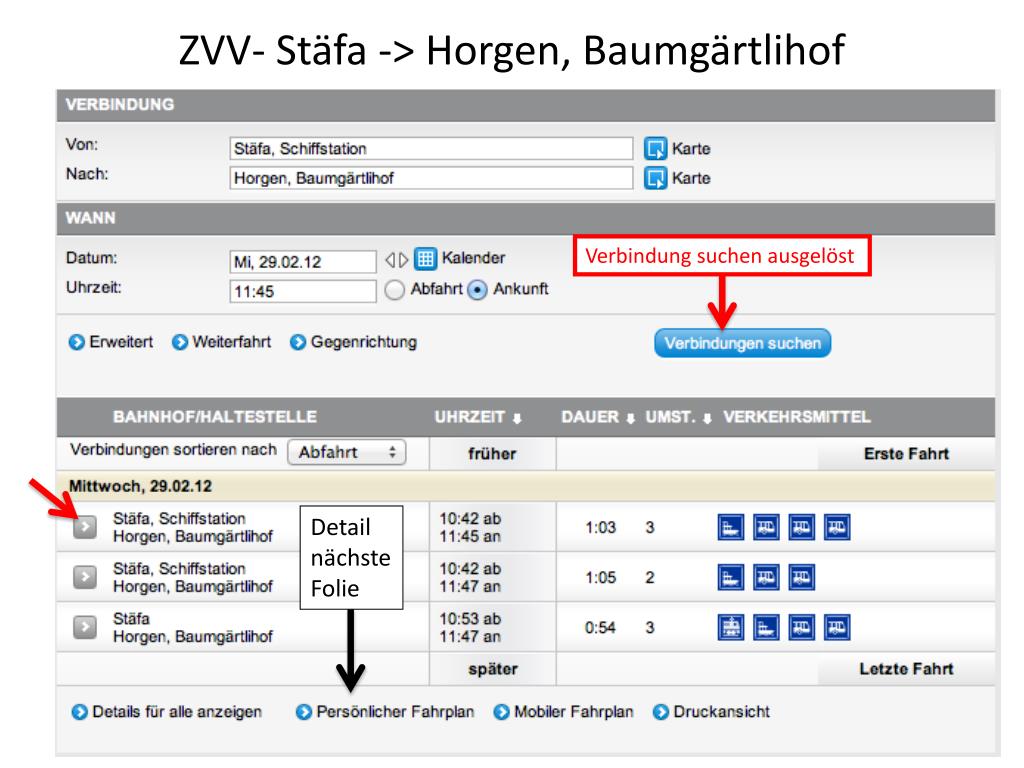The width and height of the screenshot is (1024, 768).
Task: Click last bus icon in the 1:03 connection
Action: [837, 527]
